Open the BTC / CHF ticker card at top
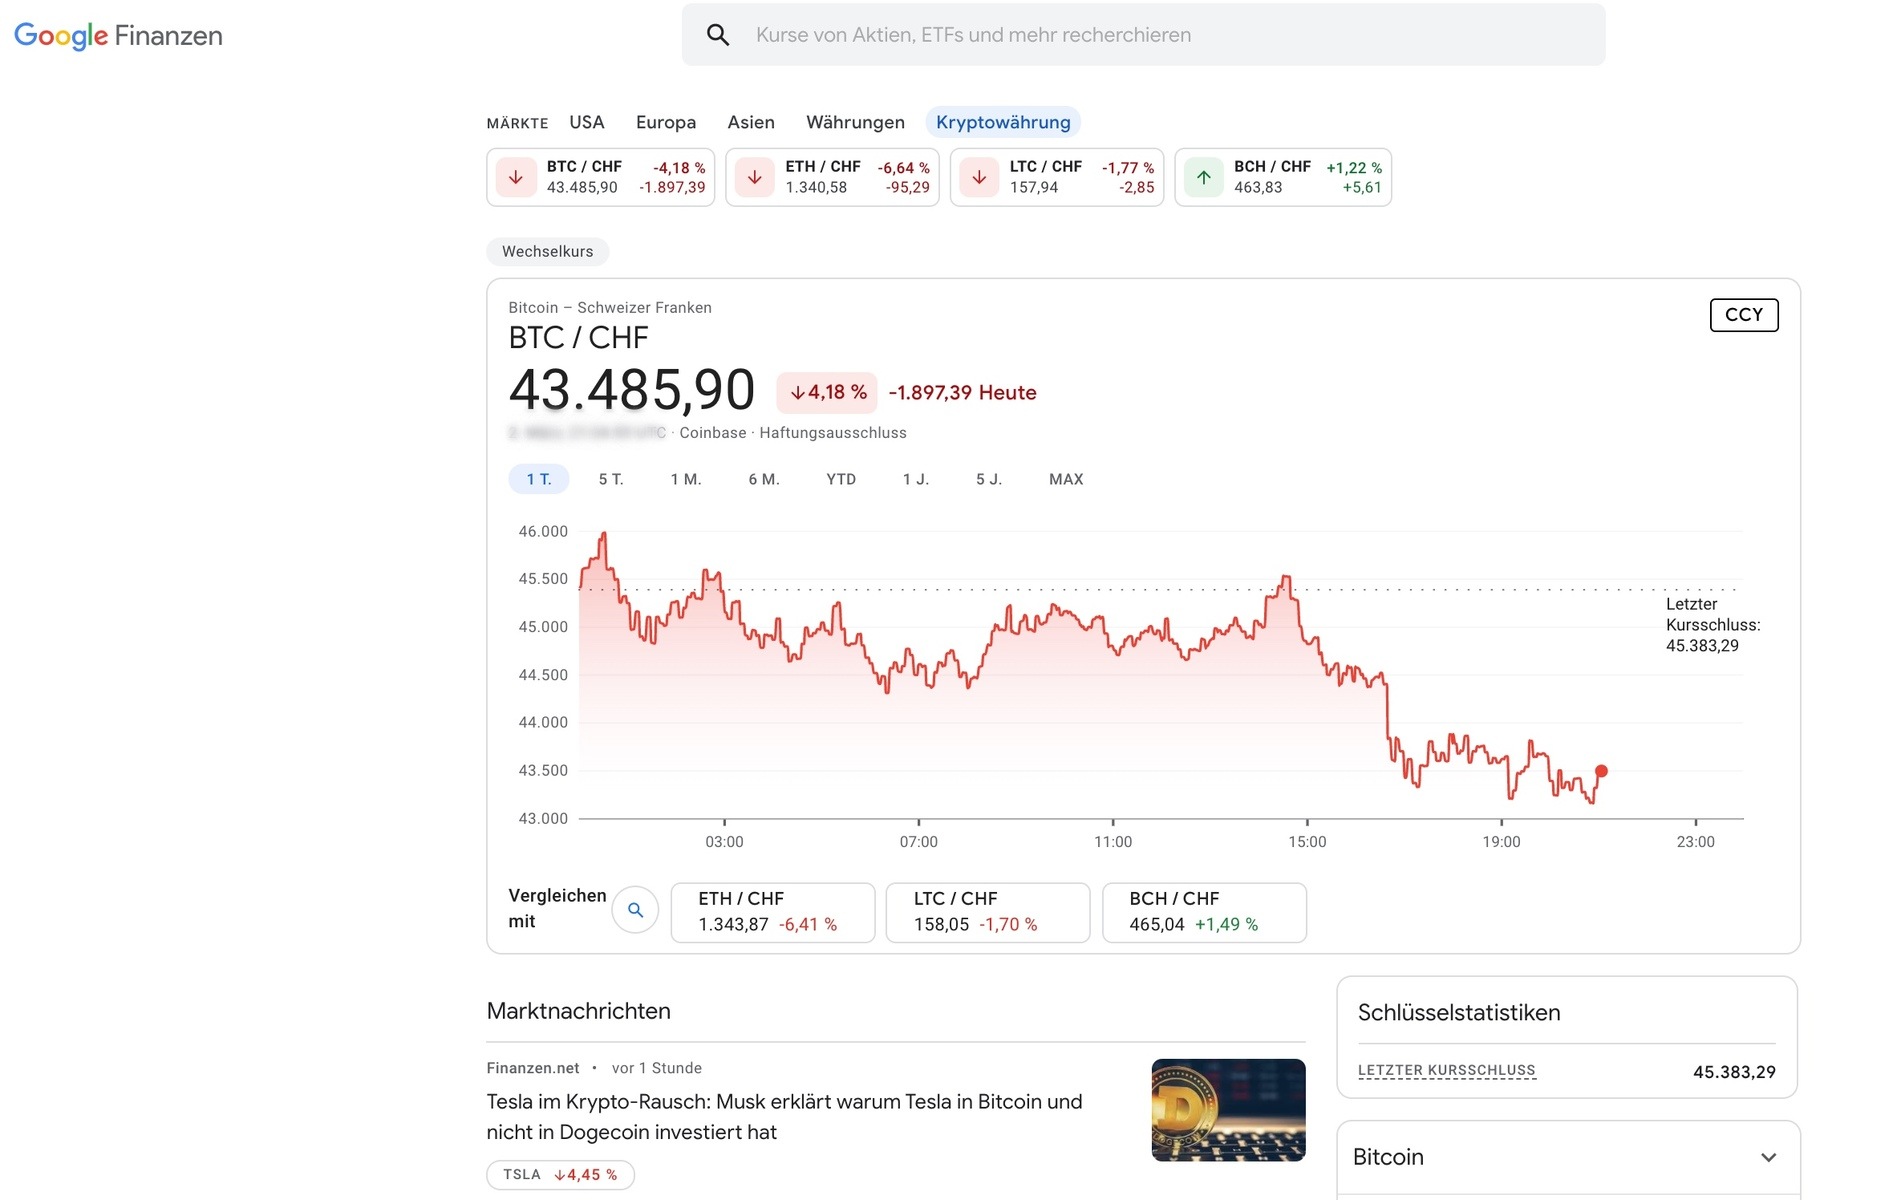 [601, 177]
